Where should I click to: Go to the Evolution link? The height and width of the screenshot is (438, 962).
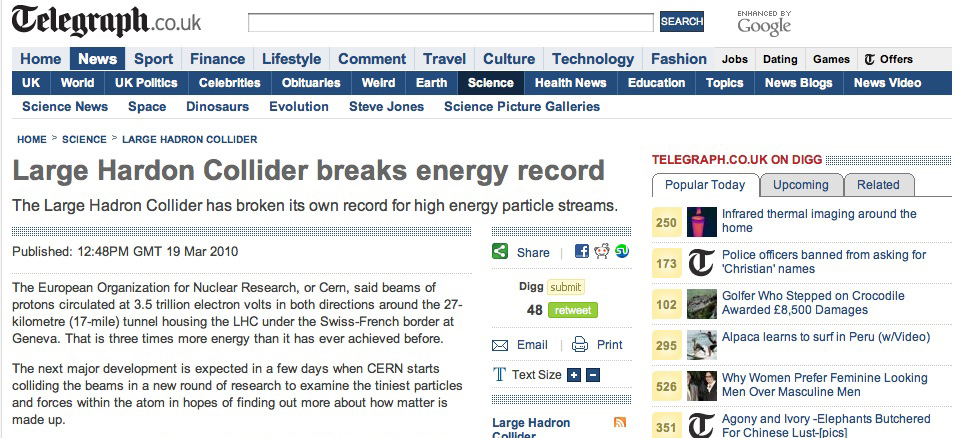(299, 107)
